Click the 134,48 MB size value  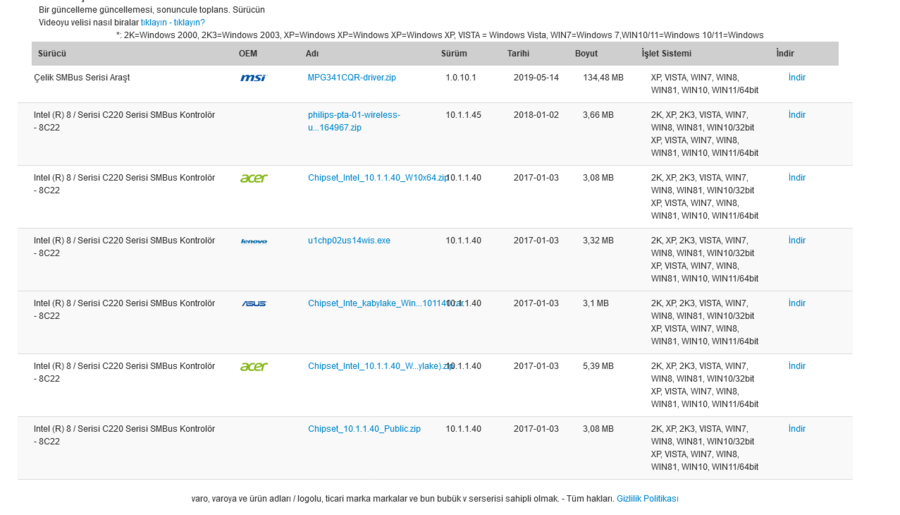coord(603,78)
